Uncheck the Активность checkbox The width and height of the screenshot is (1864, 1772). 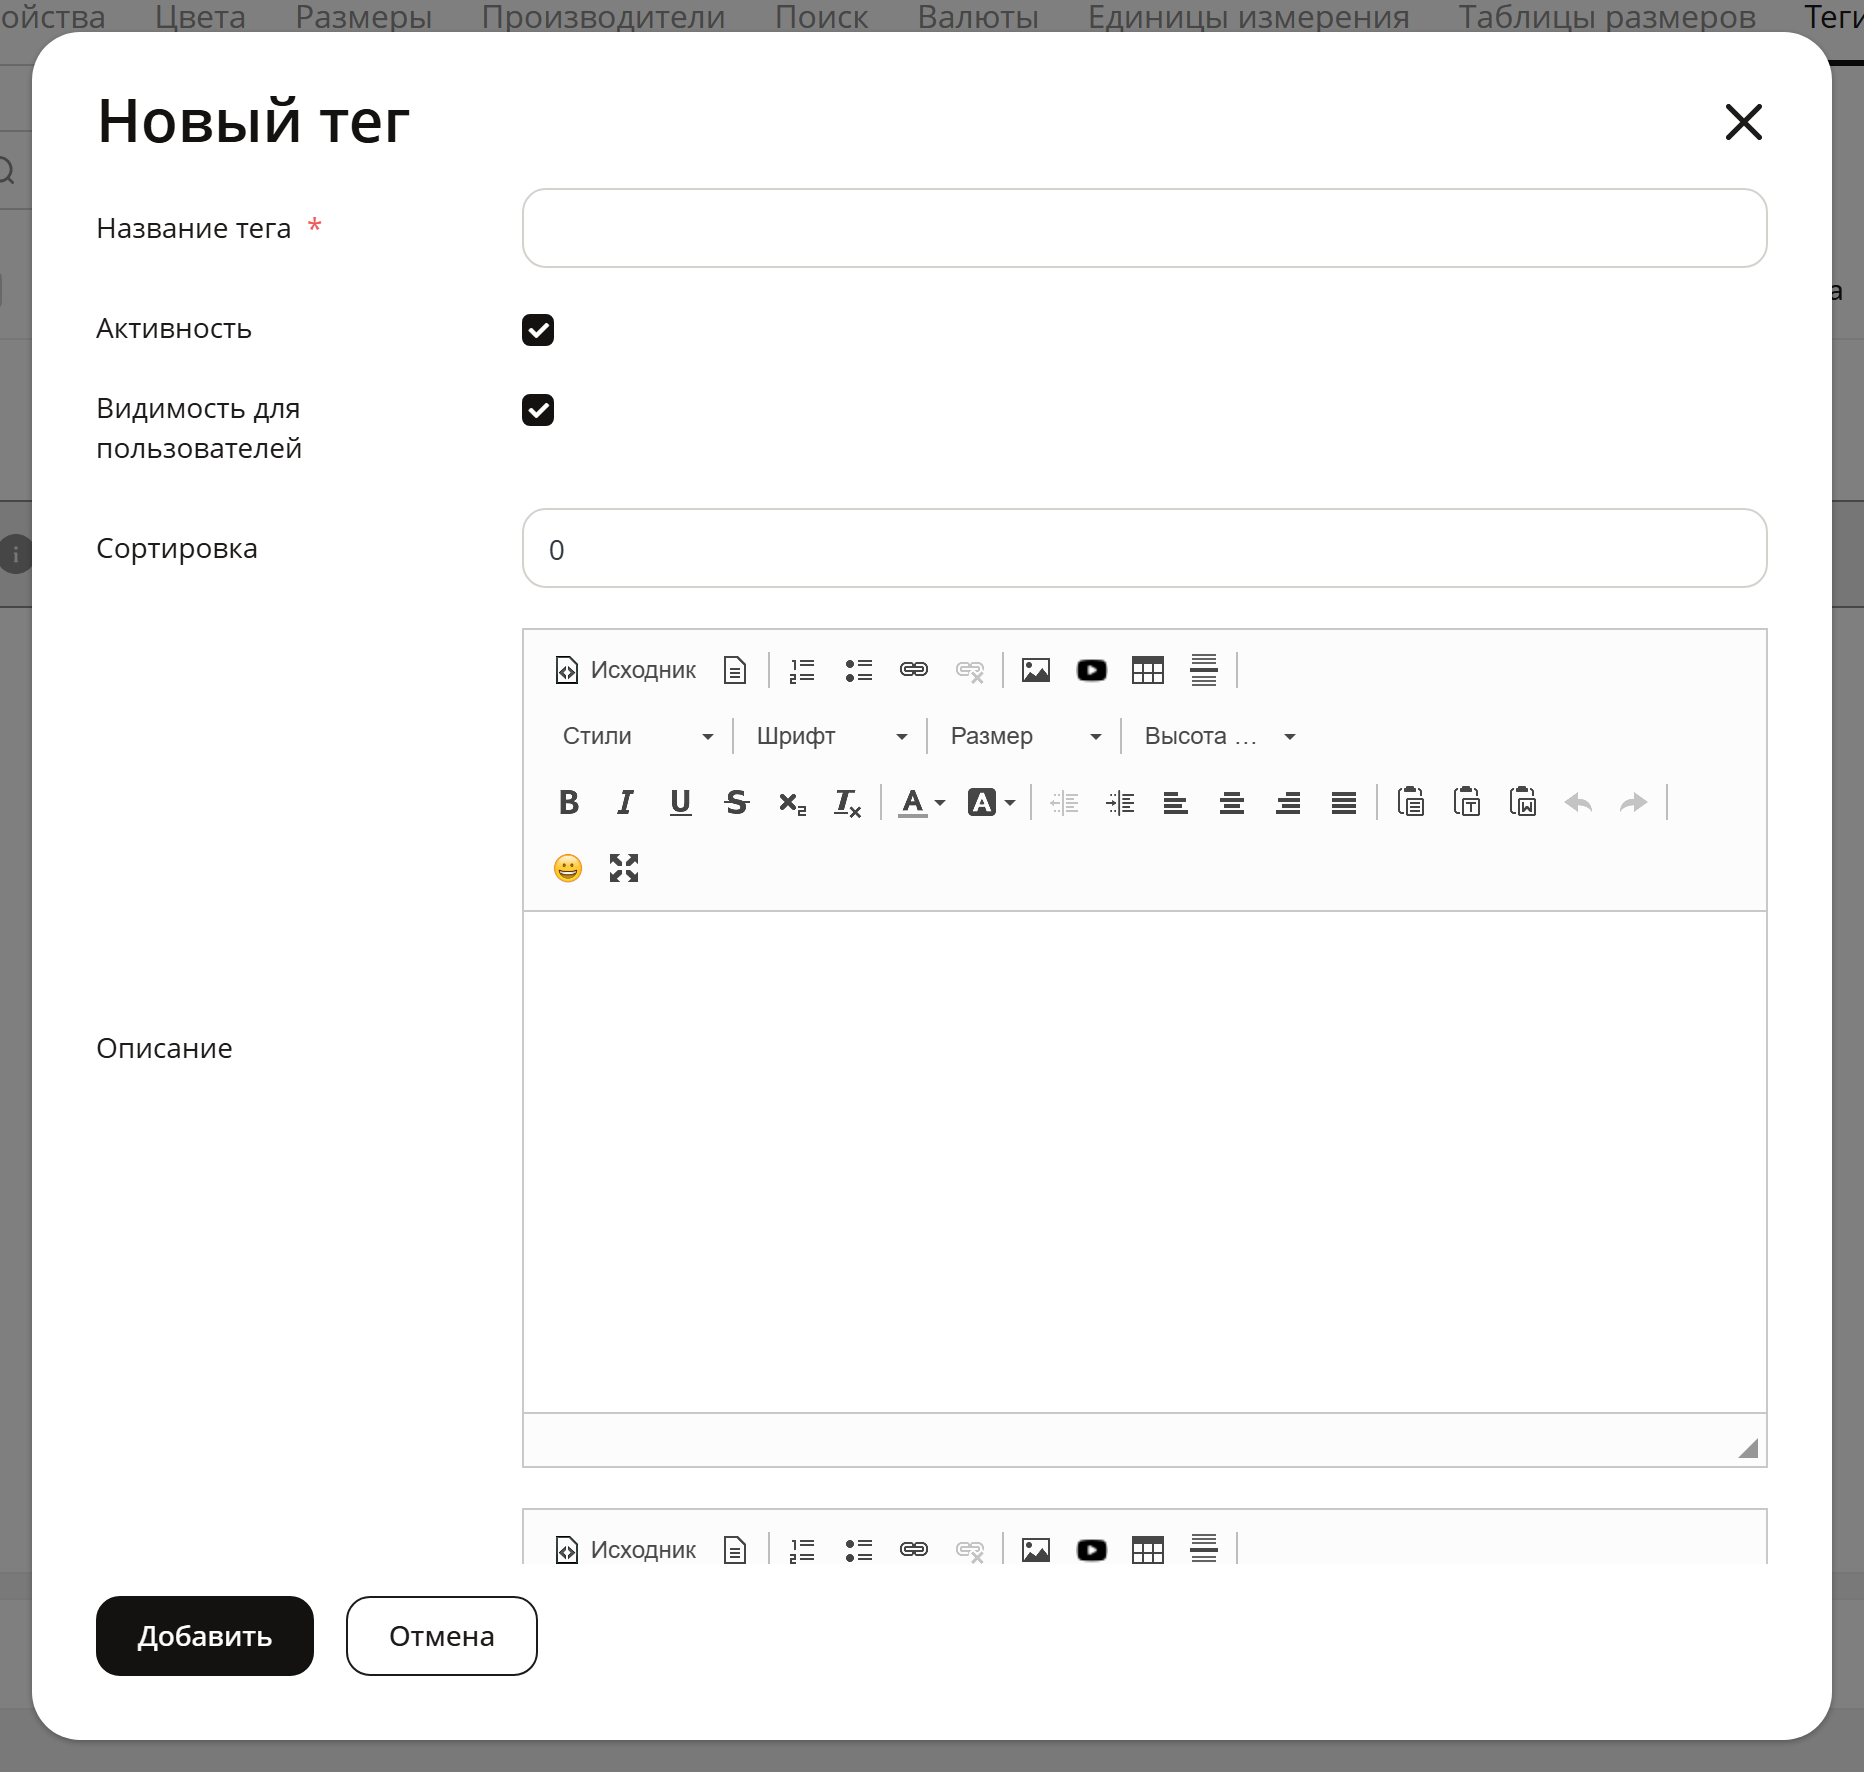pos(538,330)
